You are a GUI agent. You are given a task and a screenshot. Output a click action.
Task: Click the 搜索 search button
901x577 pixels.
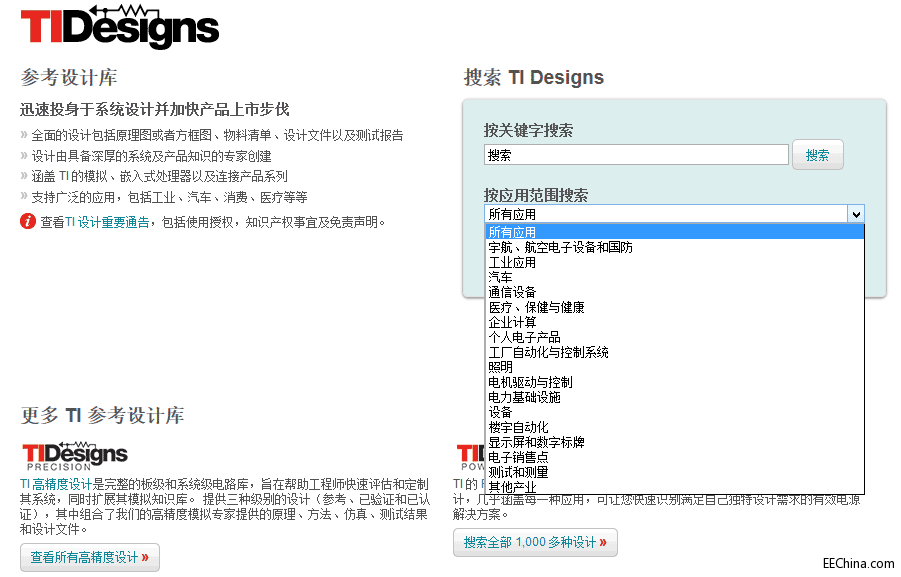tap(817, 155)
